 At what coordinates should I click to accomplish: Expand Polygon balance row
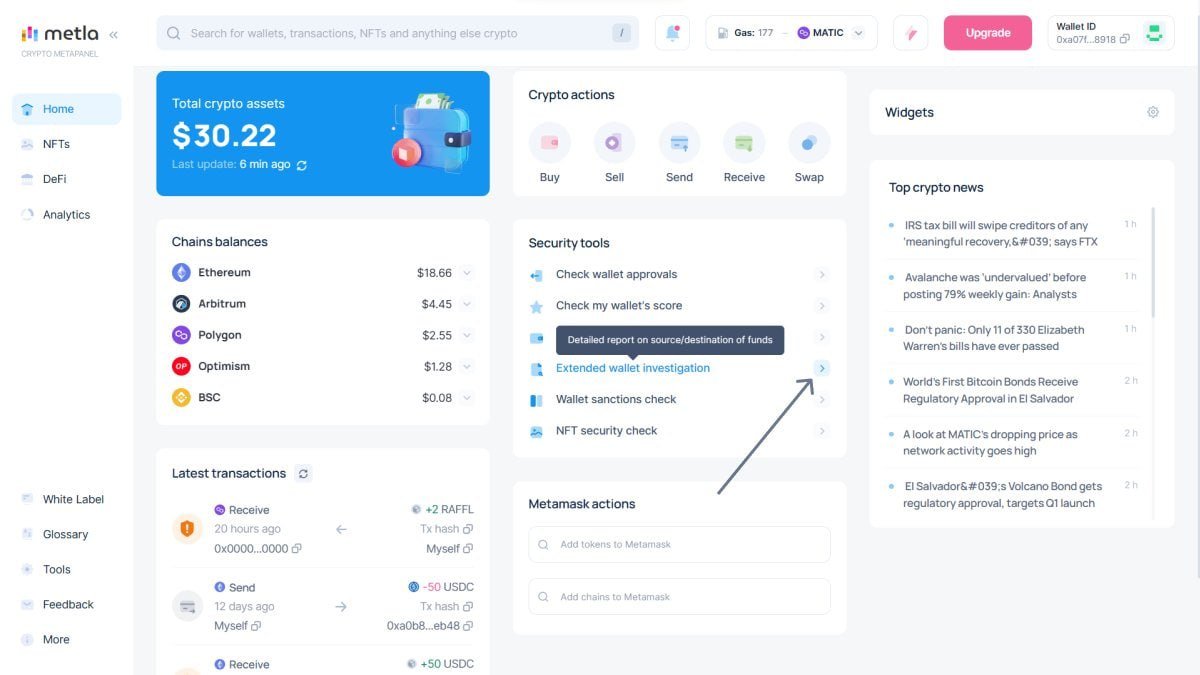coord(467,335)
